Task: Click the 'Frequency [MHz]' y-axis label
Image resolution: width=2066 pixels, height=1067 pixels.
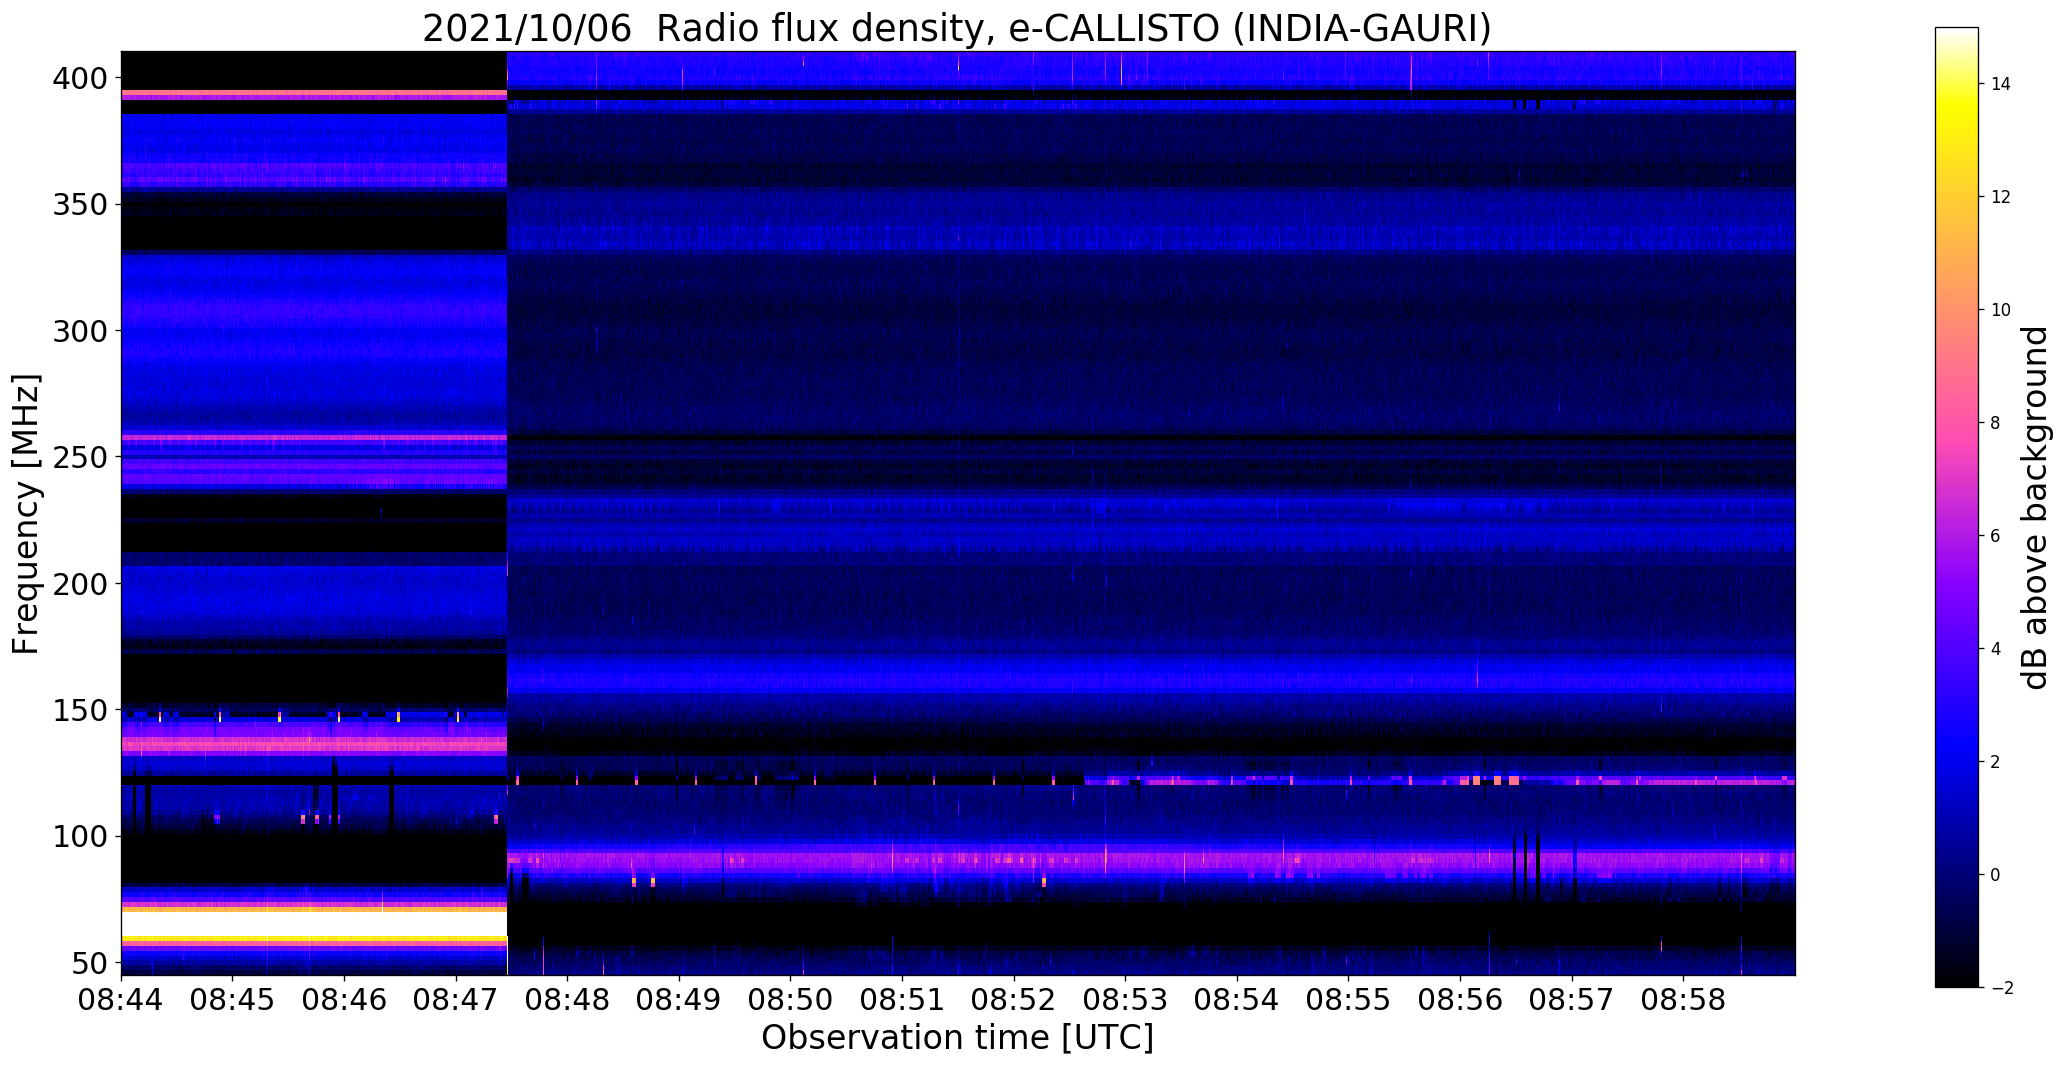Action: (x=26, y=514)
